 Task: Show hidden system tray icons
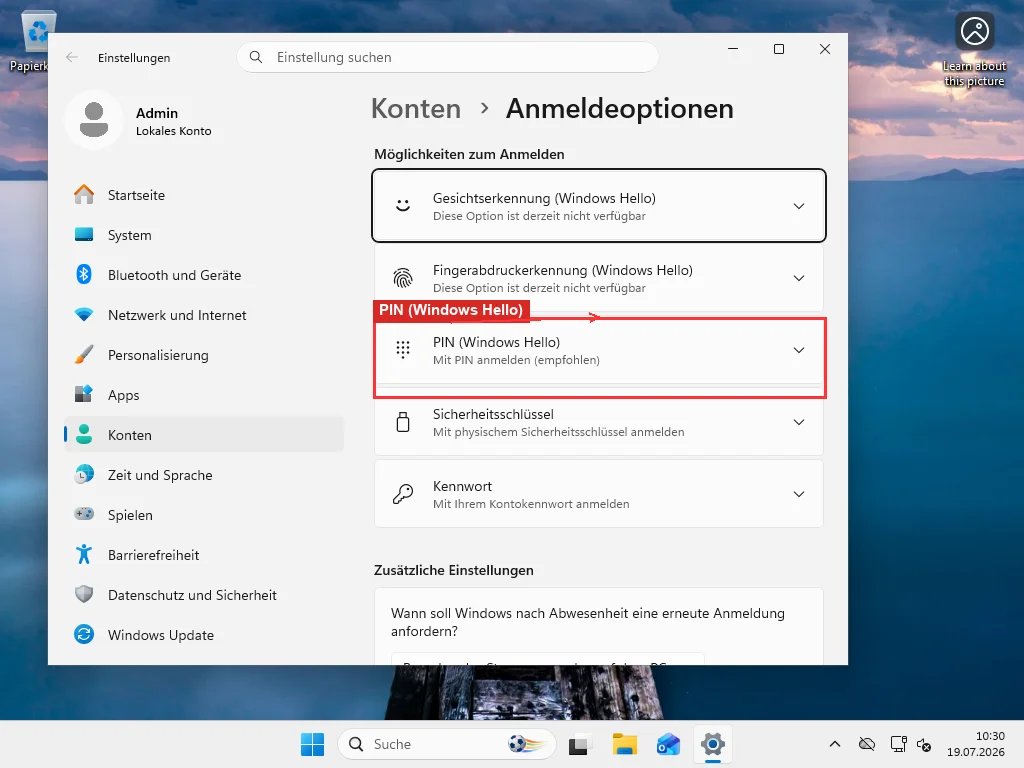coord(835,744)
